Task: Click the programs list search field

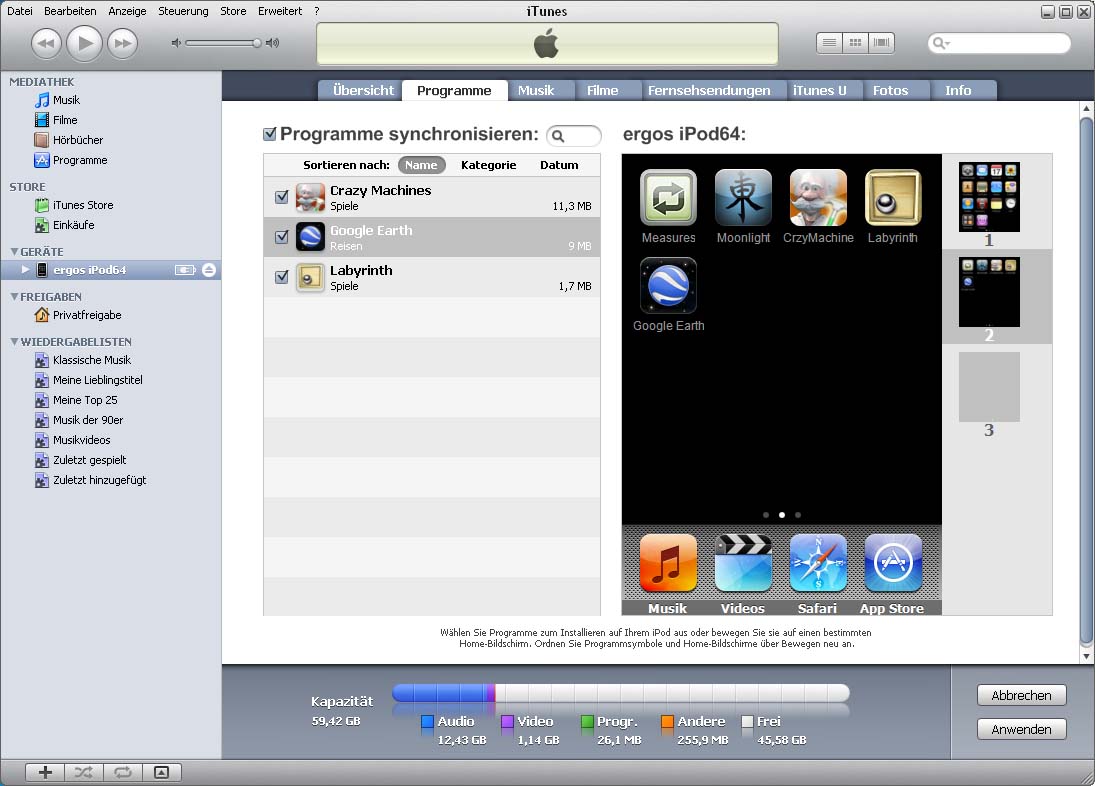Action: [x=574, y=135]
